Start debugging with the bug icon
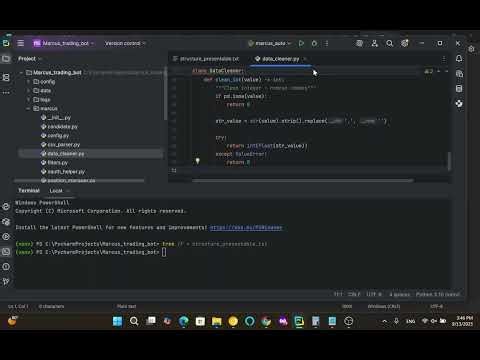The width and height of the screenshot is (480, 360). (314, 43)
